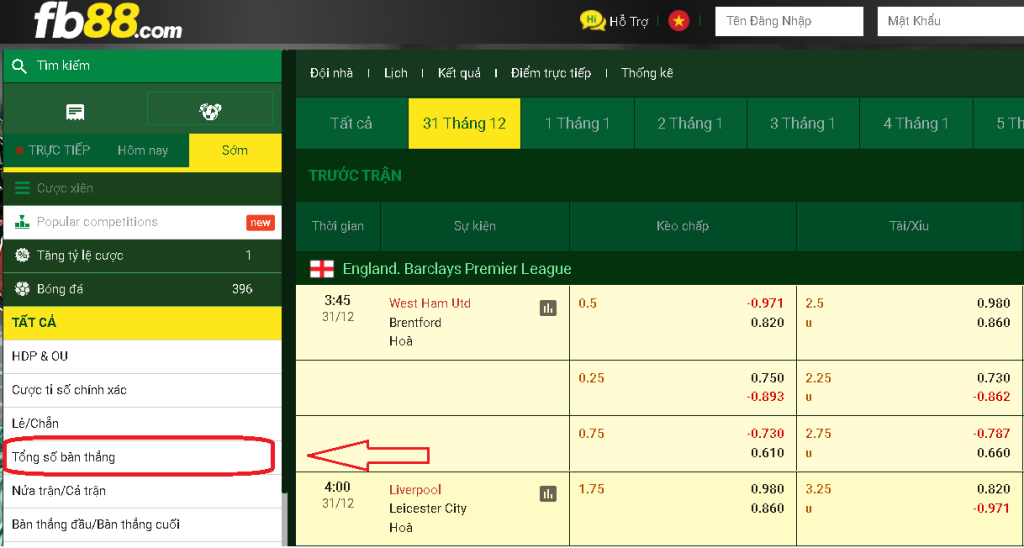Select the soccer ball sports tab icon
Viewport: 1024px width, 548px height.
pyautogui.click(x=210, y=111)
